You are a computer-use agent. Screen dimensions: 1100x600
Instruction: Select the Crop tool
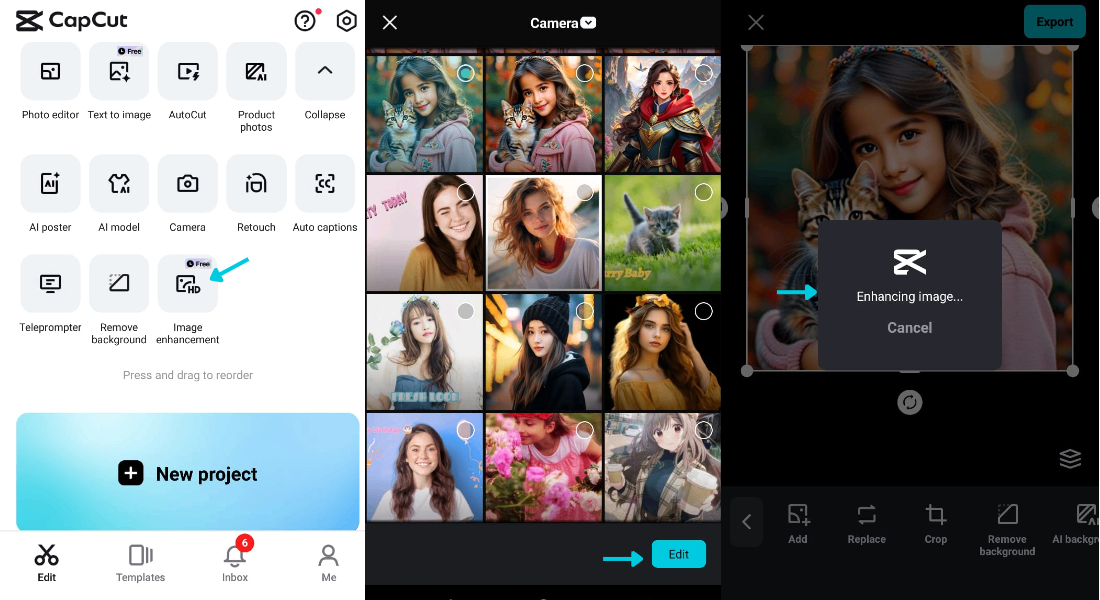[x=935, y=524]
